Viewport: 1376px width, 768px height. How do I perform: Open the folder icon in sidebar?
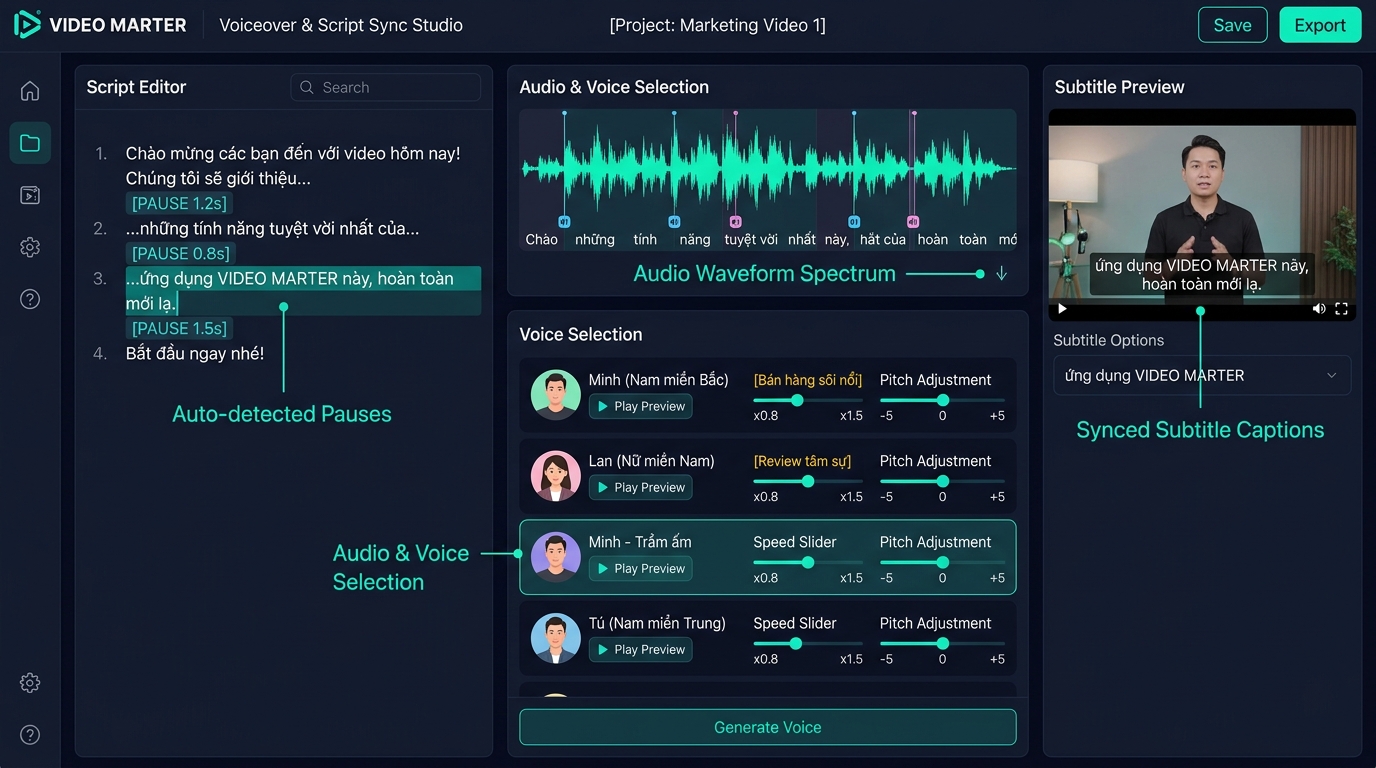tap(30, 143)
